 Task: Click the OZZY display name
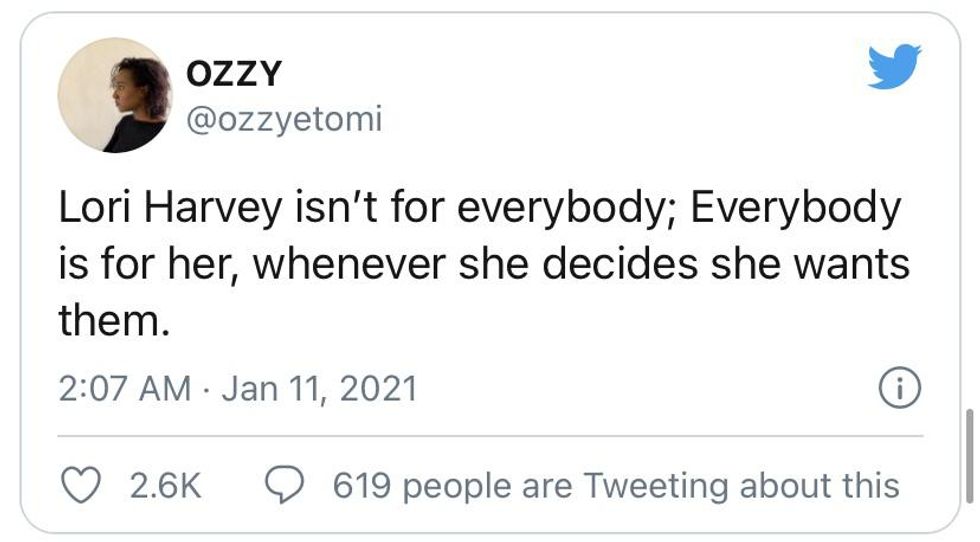tap(234, 73)
